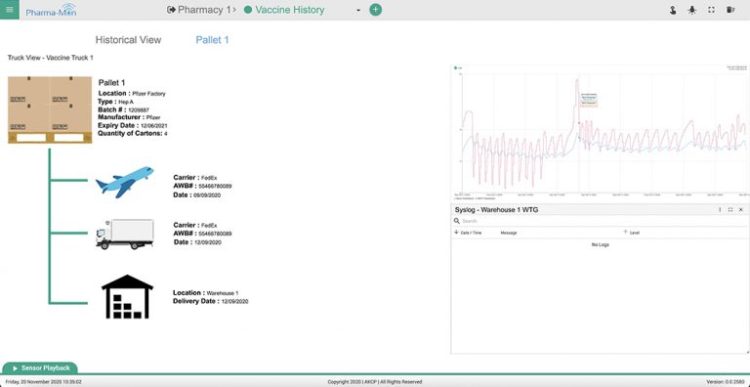Viewport: 750px width, 387px height.
Task: Open the hamburger main menu
Action: pyautogui.click(x=10, y=10)
